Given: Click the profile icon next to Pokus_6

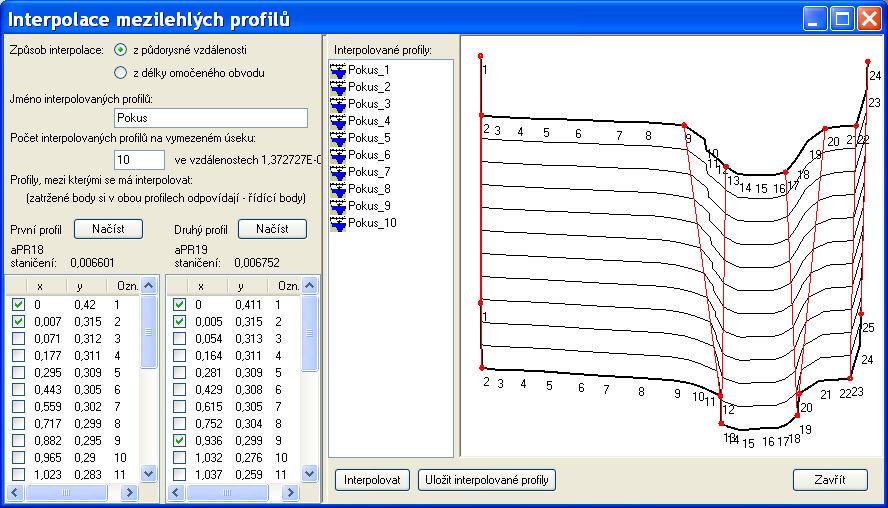Looking at the screenshot, I should point(338,155).
